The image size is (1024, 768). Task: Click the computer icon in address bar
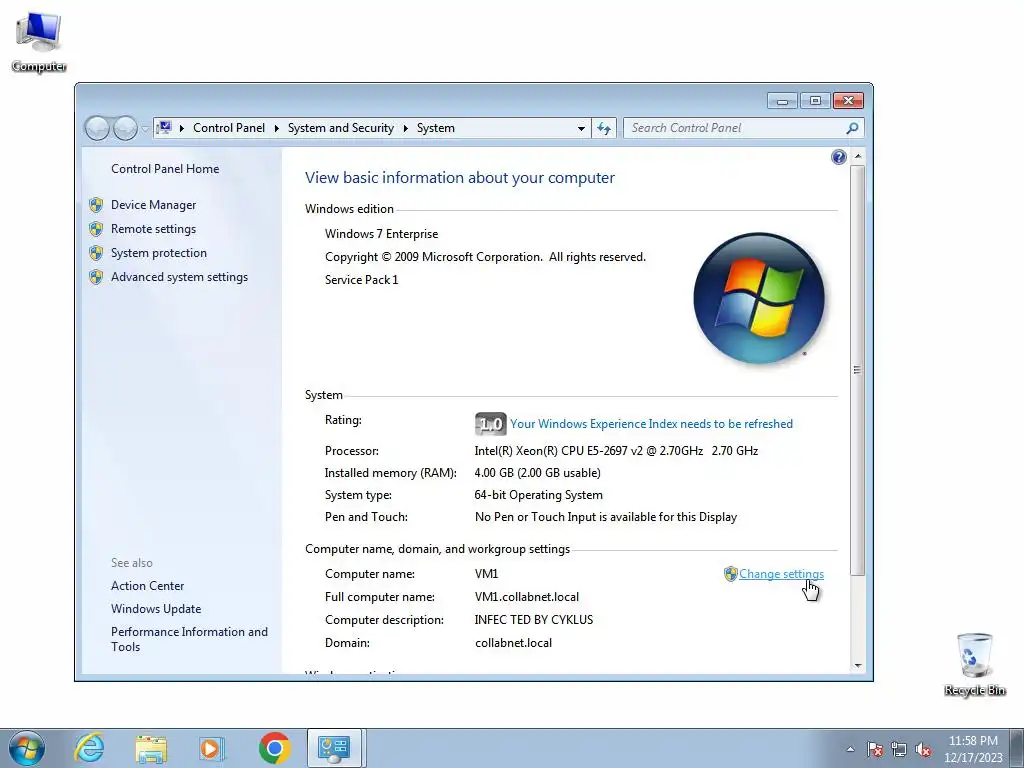(x=165, y=127)
